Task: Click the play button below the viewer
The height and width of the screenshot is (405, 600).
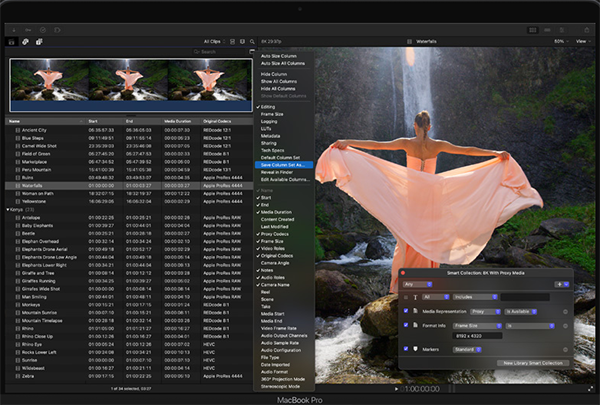Action: point(396,389)
